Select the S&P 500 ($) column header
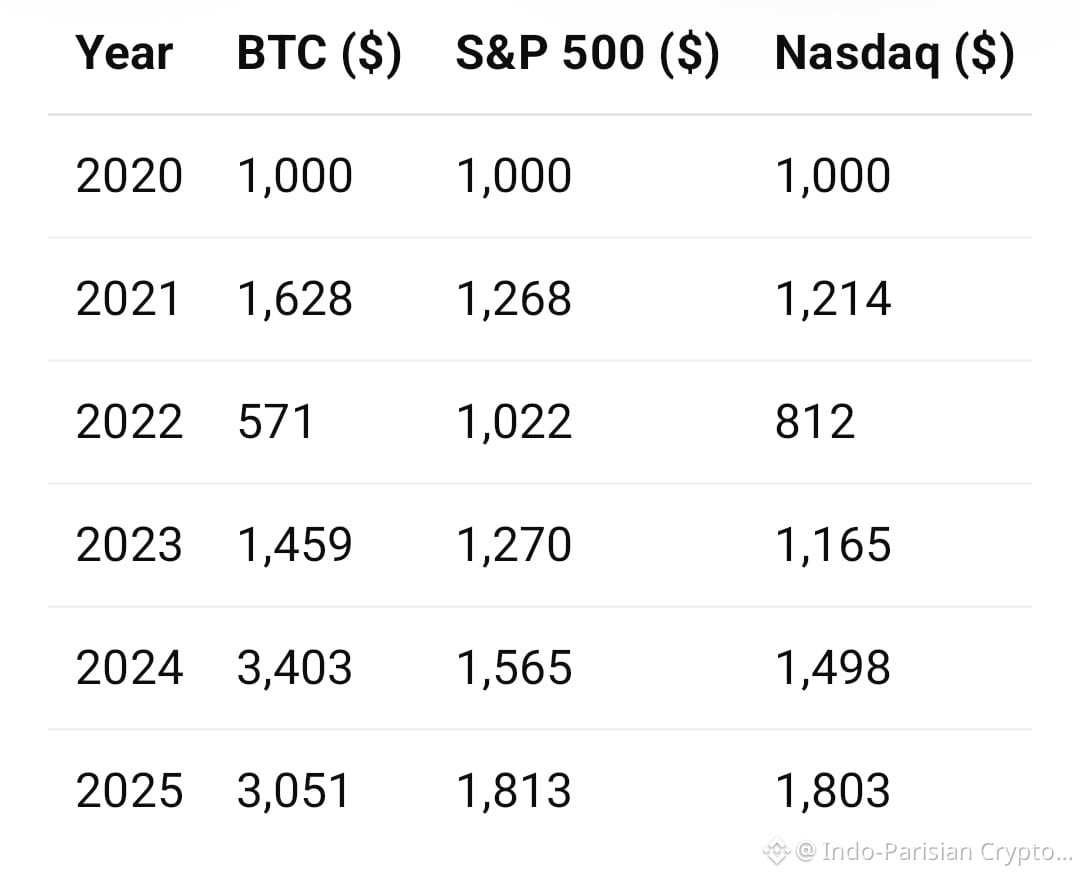1080x876 pixels. [x=587, y=54]
